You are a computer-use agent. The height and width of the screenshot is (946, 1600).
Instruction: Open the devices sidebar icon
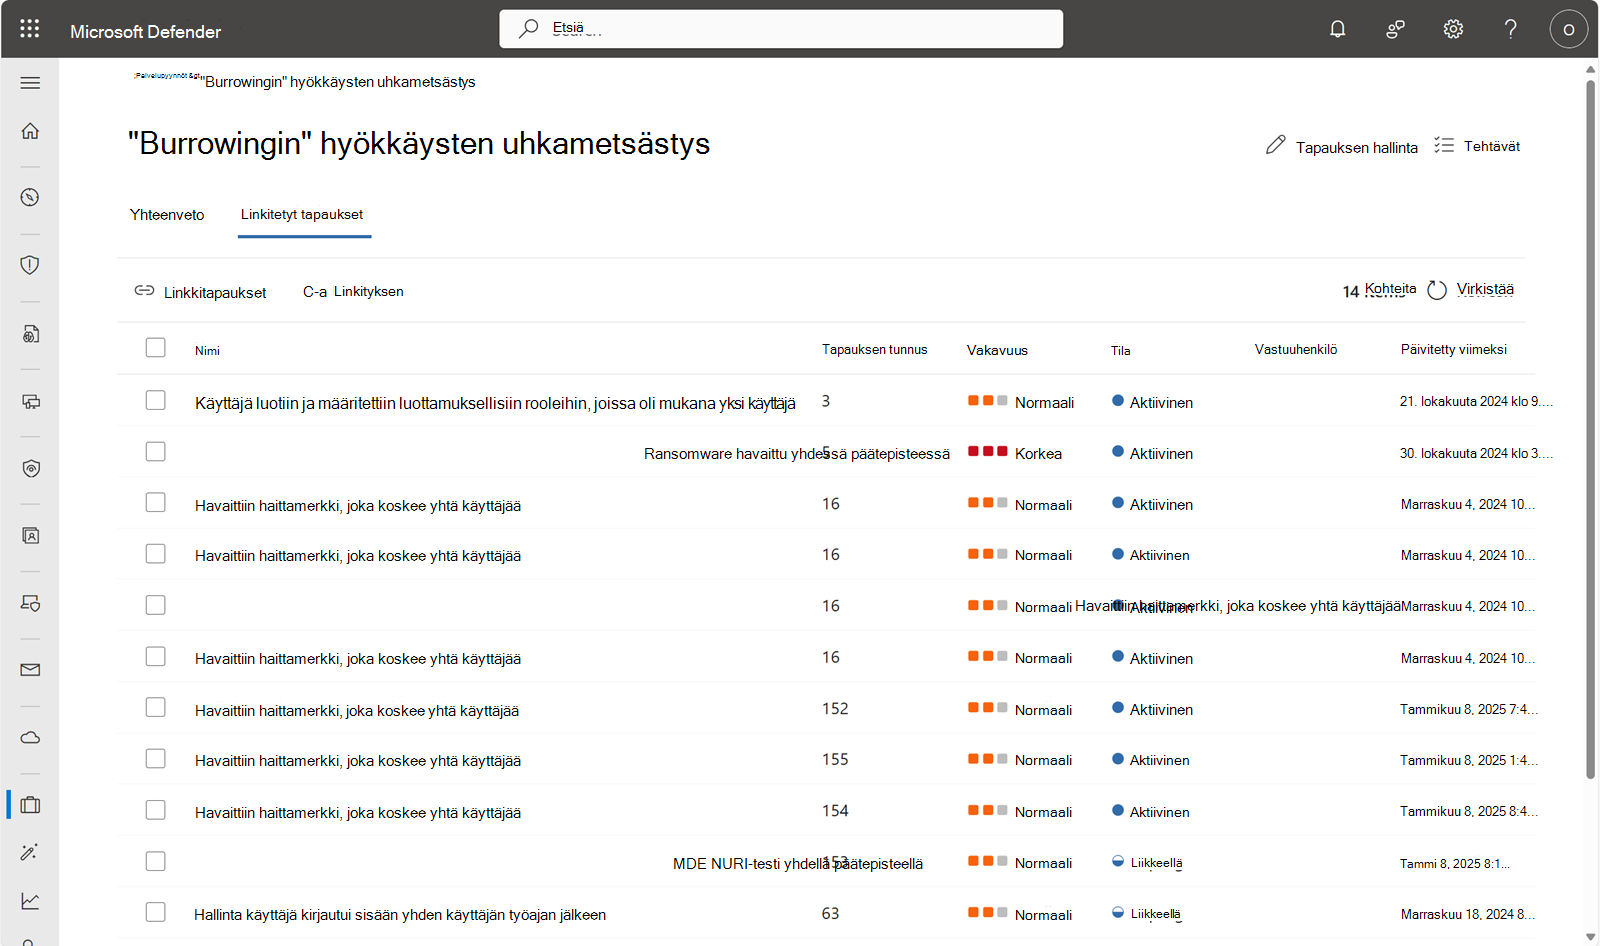pyautogui.click(x=30, y=401)
